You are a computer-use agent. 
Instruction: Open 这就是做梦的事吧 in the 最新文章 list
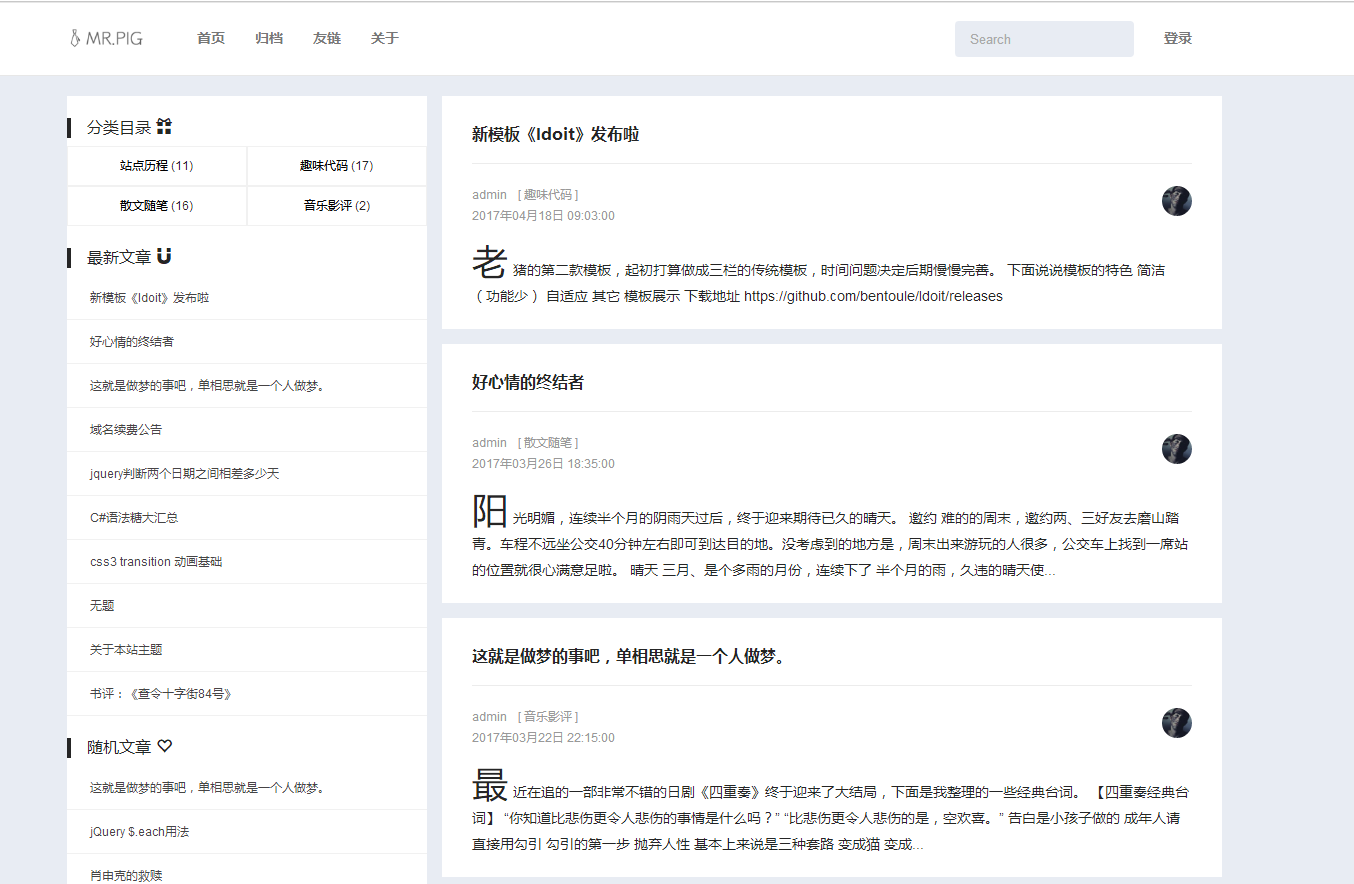click(208, 386)
